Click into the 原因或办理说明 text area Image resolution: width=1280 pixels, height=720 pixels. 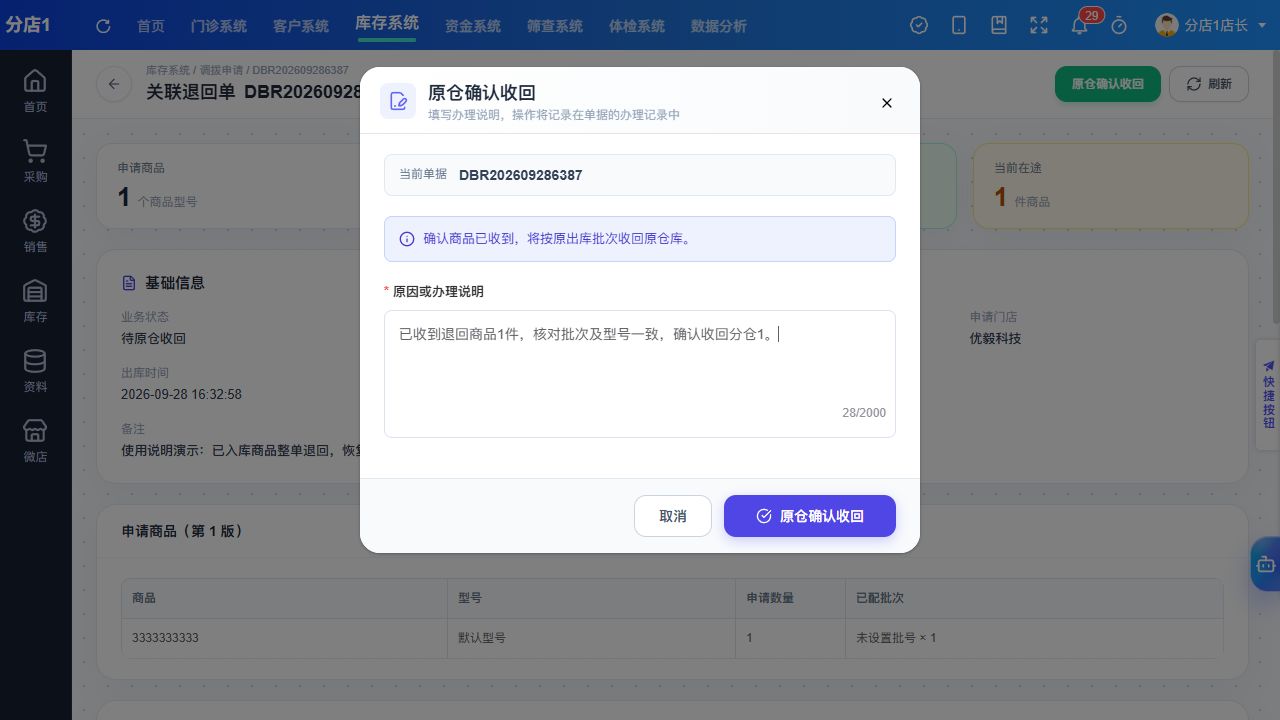pos(640,374)
